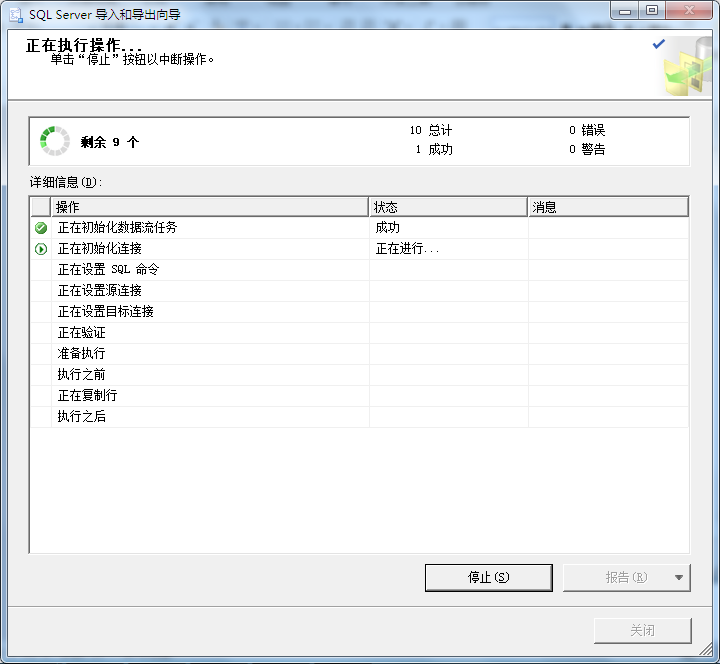Click the 操作 column header
The width and height of the screenshot is (720, 664).
coord(210,207)
